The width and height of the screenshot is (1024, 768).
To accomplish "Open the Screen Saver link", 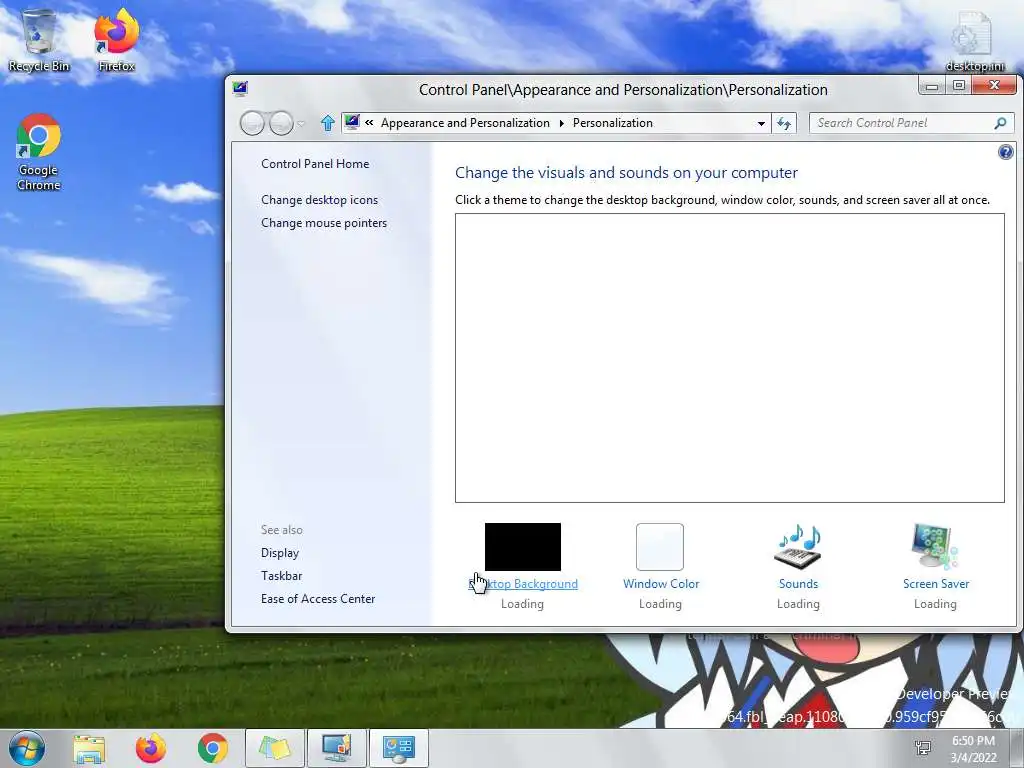I will click(936, 584).
